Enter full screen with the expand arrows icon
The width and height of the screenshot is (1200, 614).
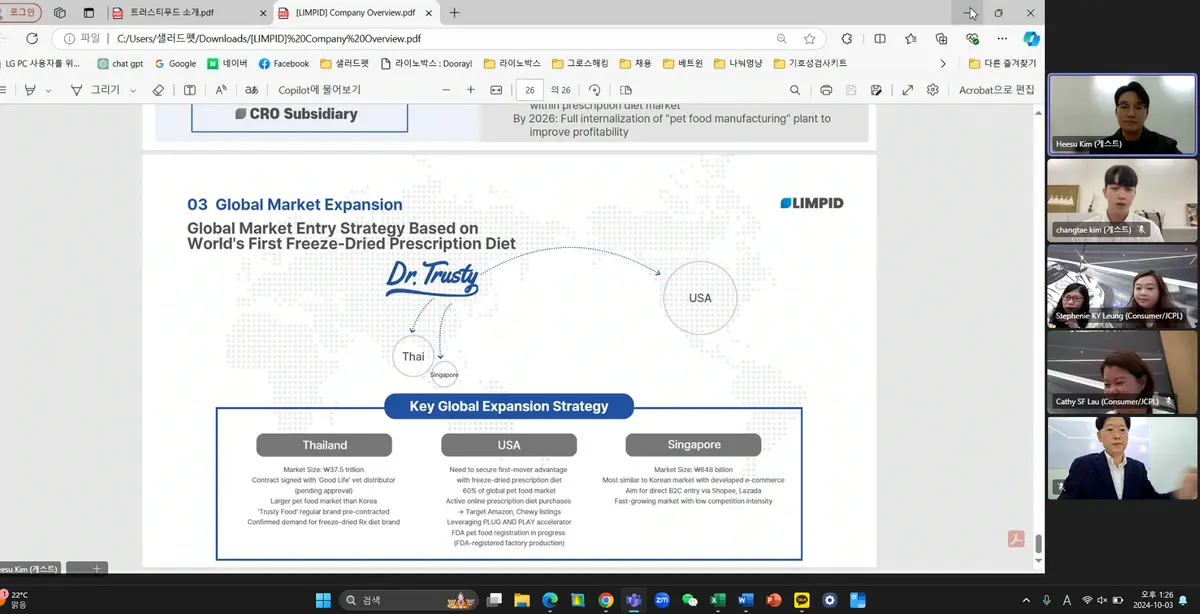(x=907, y=90)
